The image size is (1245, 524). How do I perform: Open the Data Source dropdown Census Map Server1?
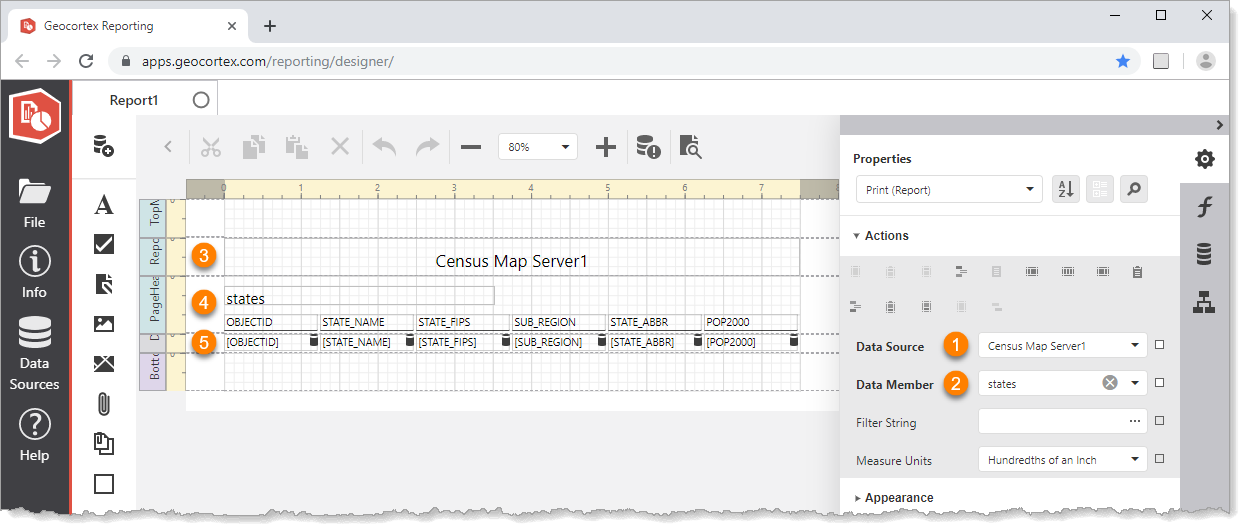[1062, 346]
